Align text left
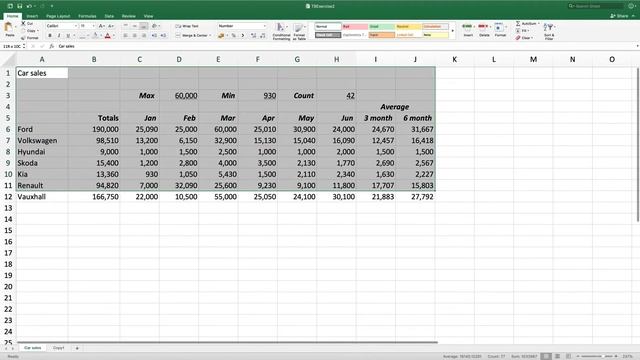The width and height of the screenshot is (640, 360). click(x=125, y=36)
